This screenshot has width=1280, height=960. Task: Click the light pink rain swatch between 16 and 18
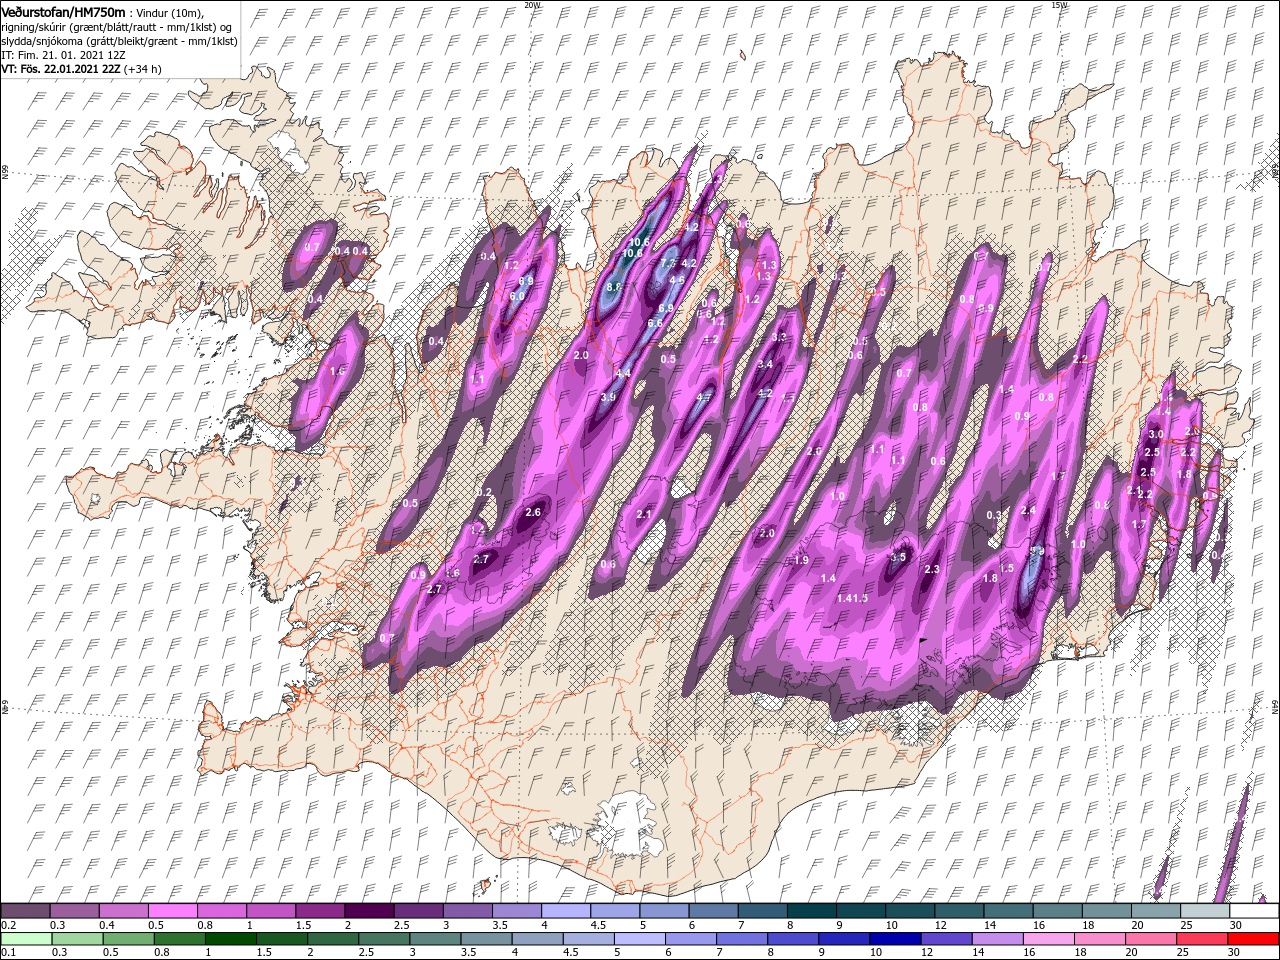(x=1047, y=938)
